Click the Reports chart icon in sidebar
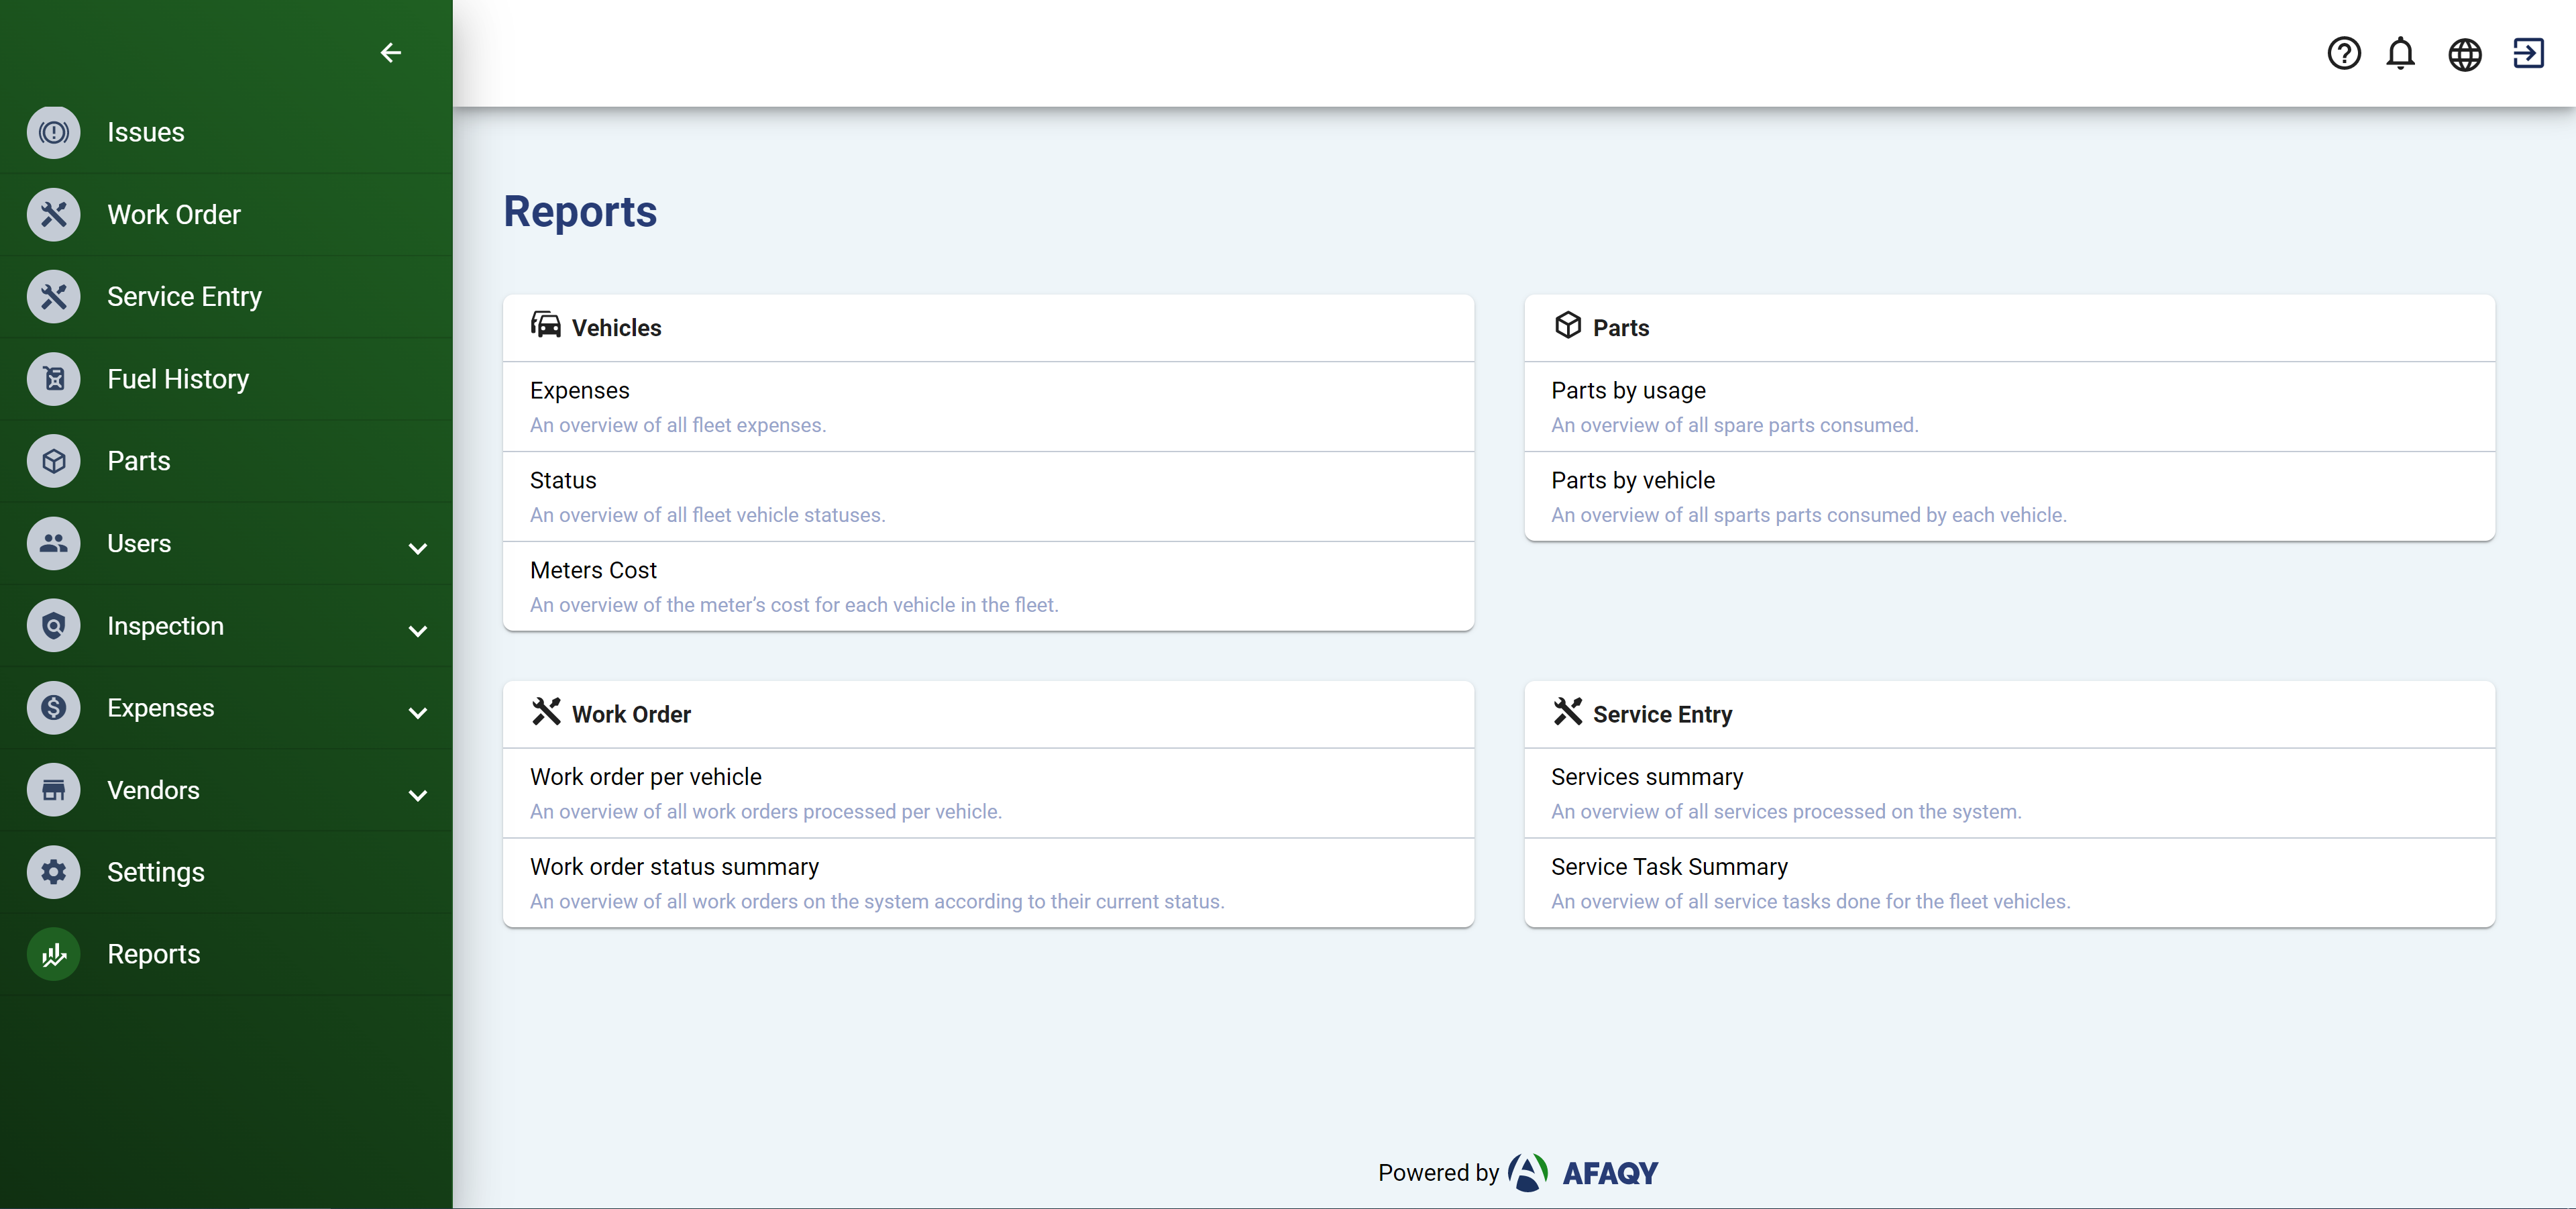 click(x=54, y=954)
